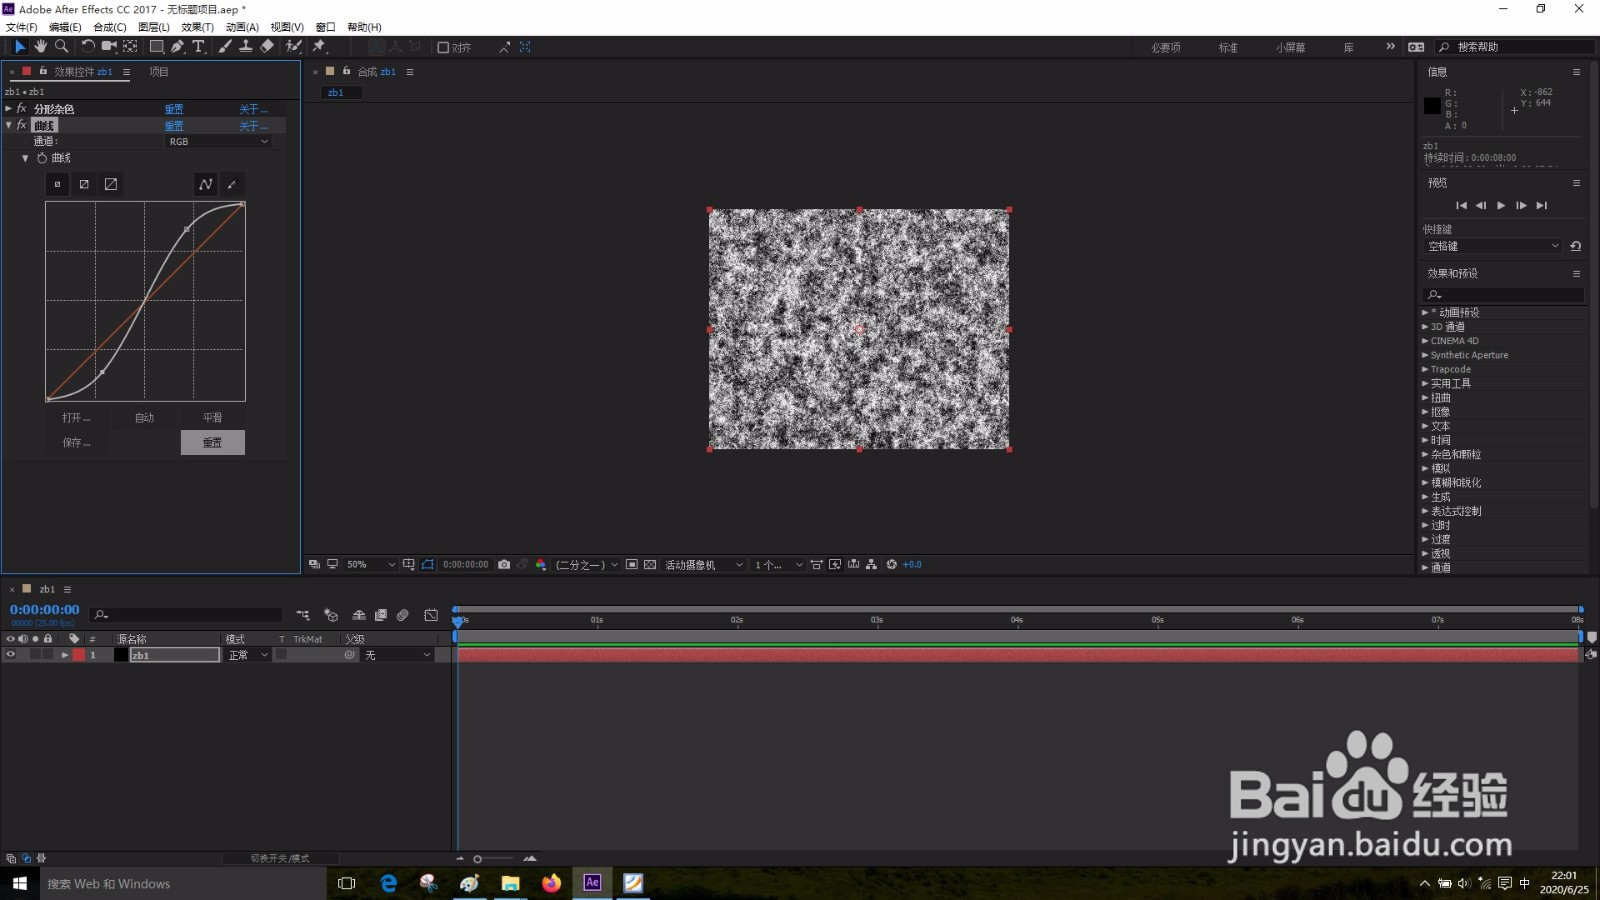1600x900 pixels.
Task: Open the 文件(F) menu
Action: (x=21, y=27)
